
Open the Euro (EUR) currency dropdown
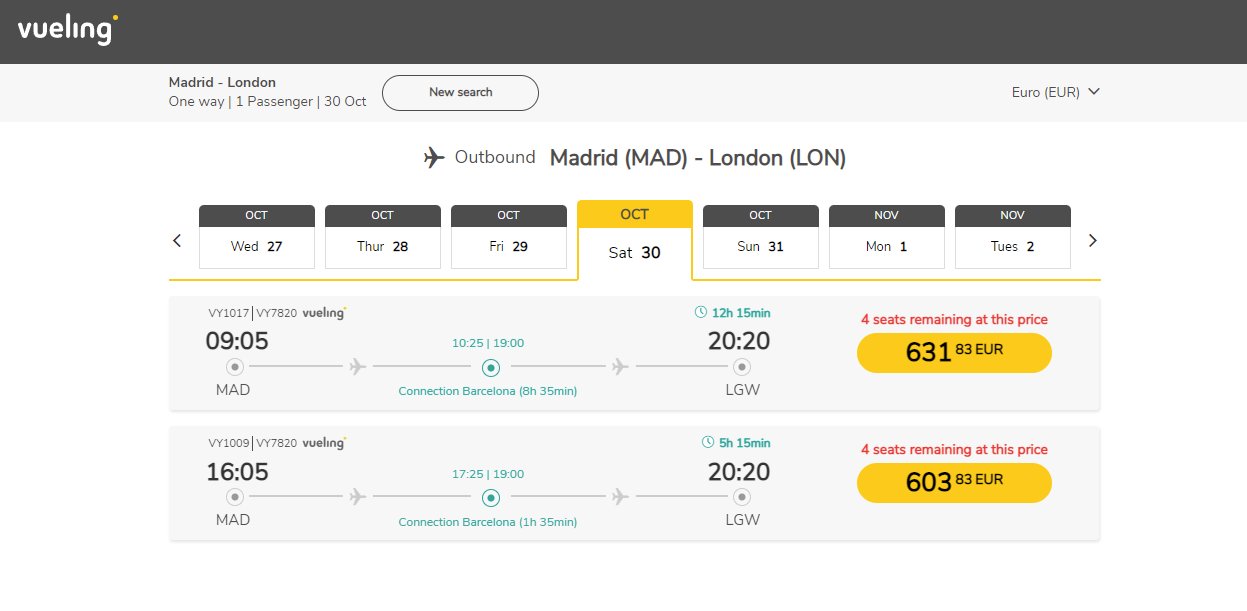[x=1055, y=92]
